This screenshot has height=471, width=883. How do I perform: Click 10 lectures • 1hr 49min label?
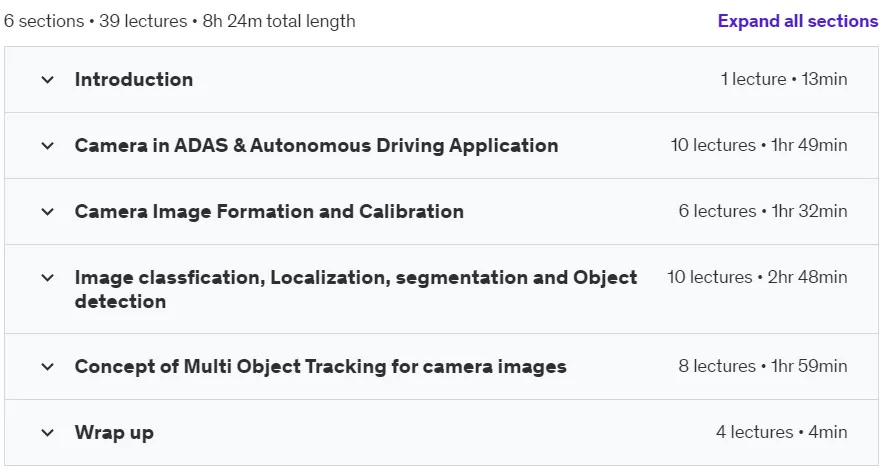759,145
